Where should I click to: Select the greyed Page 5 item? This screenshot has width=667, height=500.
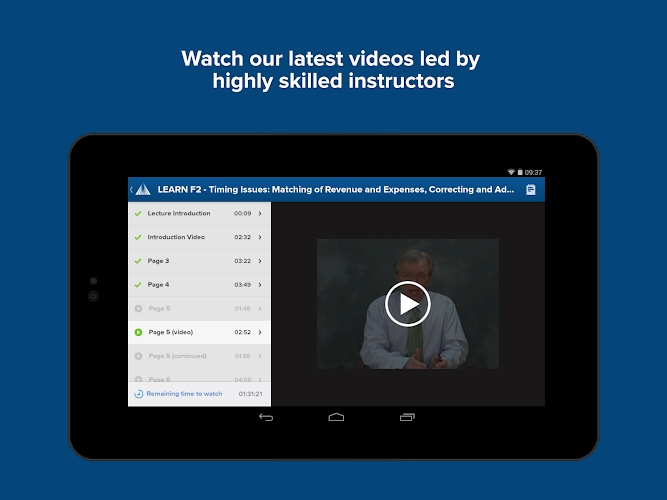199,309
